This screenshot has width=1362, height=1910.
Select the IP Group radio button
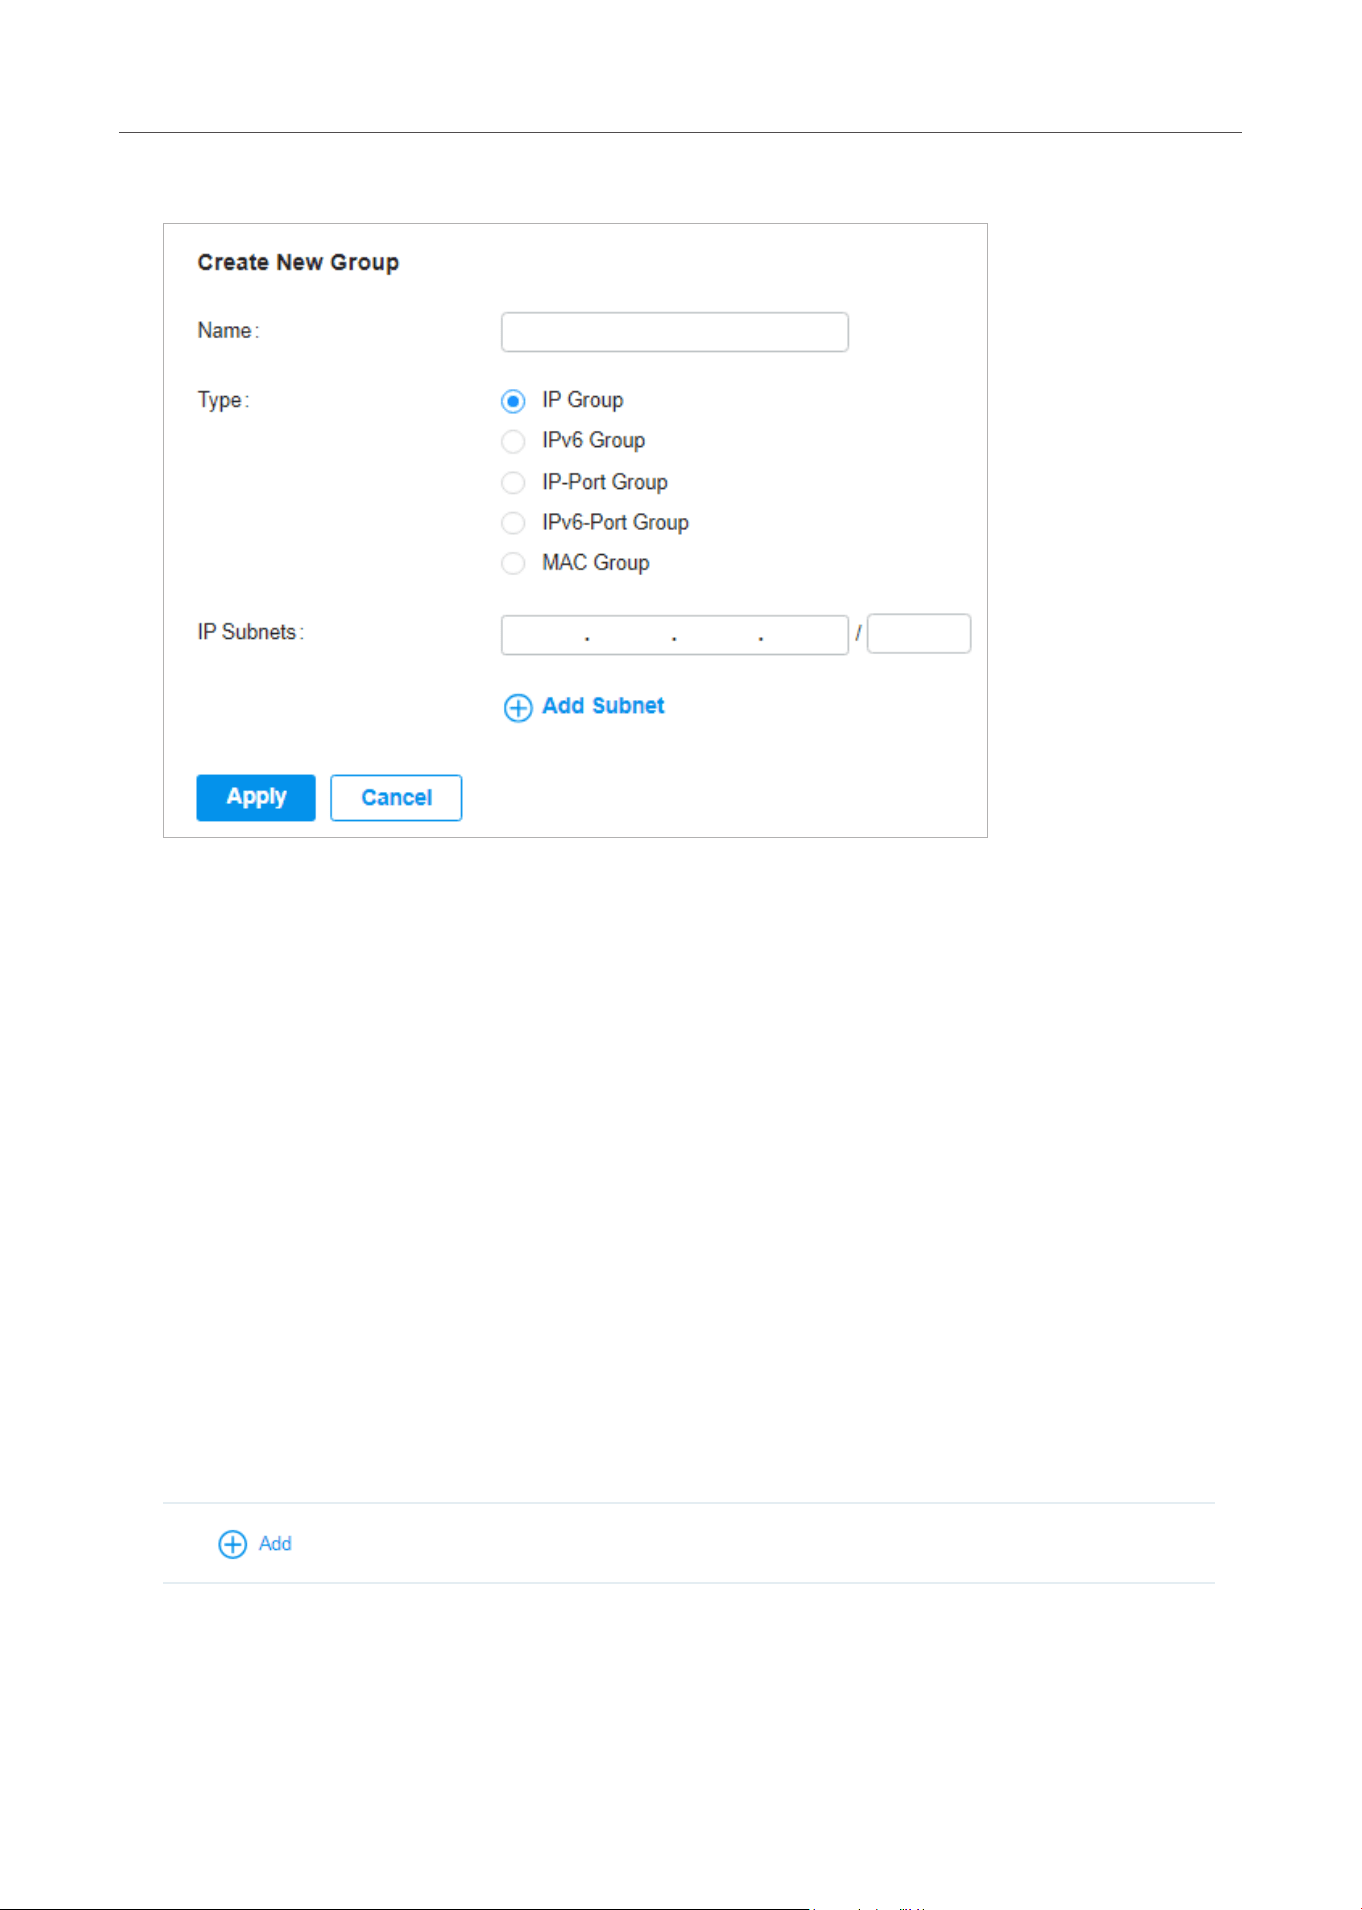pos(513,401)
